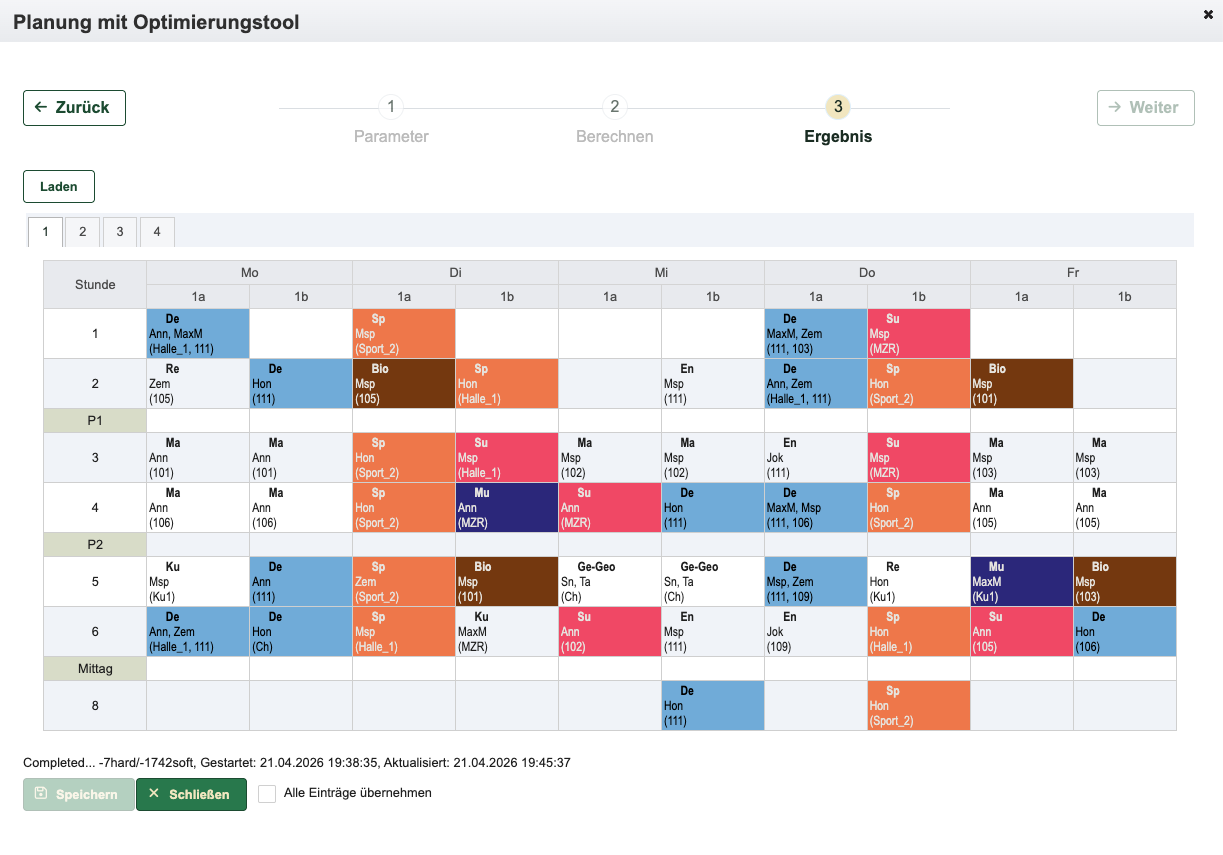Click the Zurück back button
This screenshot has height=855, width=1223.
(x=74, y=108)
